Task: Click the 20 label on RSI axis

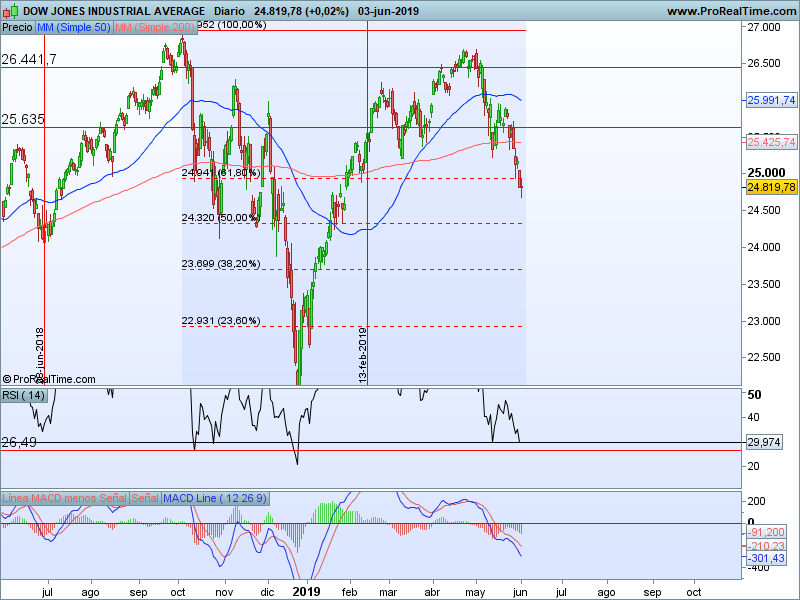Action: click(x=753, y=466)
